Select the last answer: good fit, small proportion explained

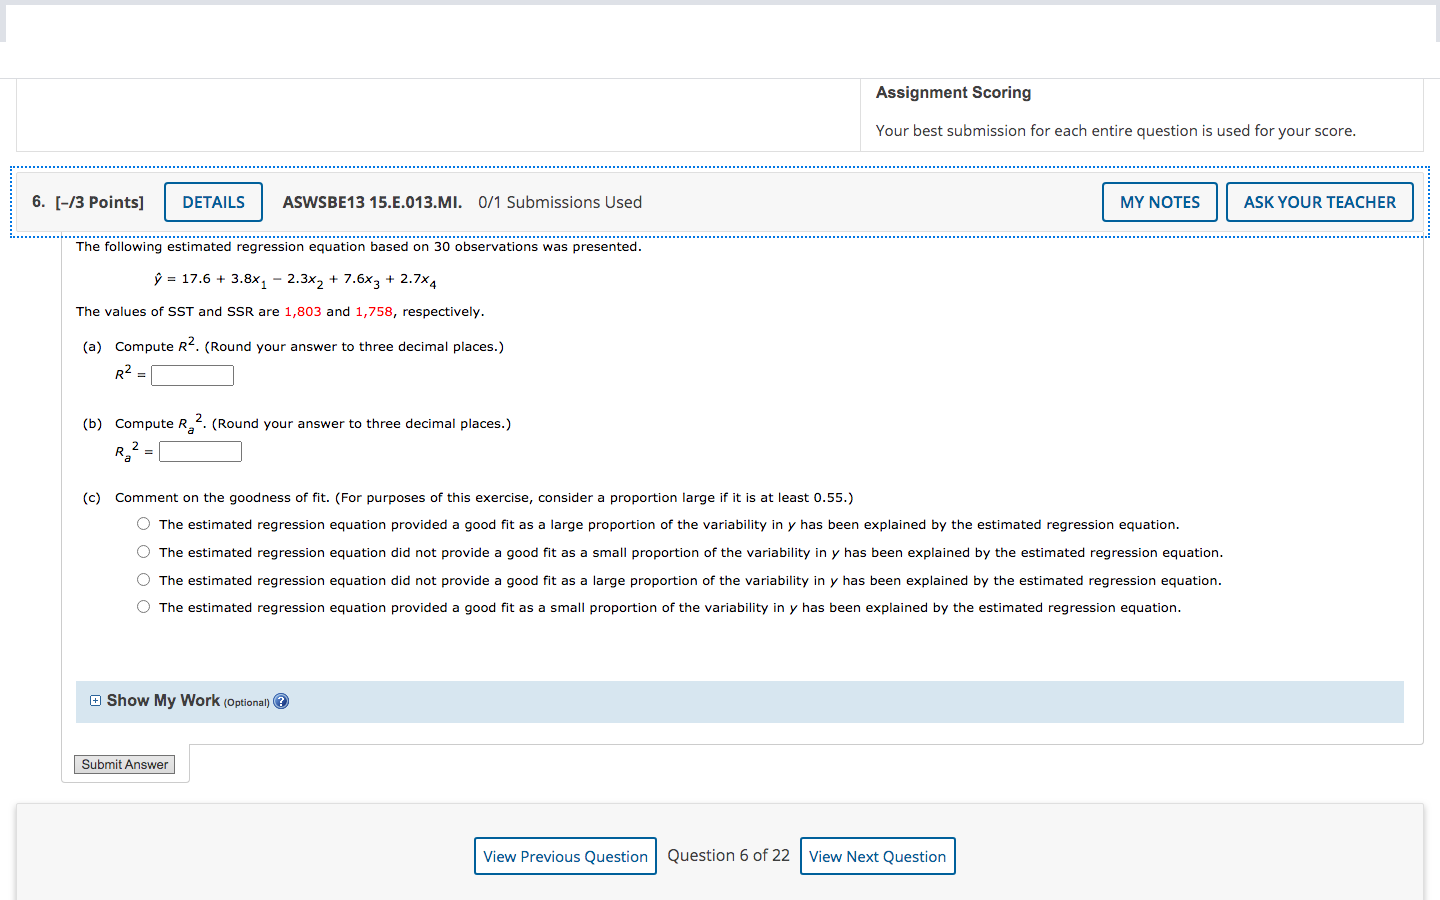point(143,607)
